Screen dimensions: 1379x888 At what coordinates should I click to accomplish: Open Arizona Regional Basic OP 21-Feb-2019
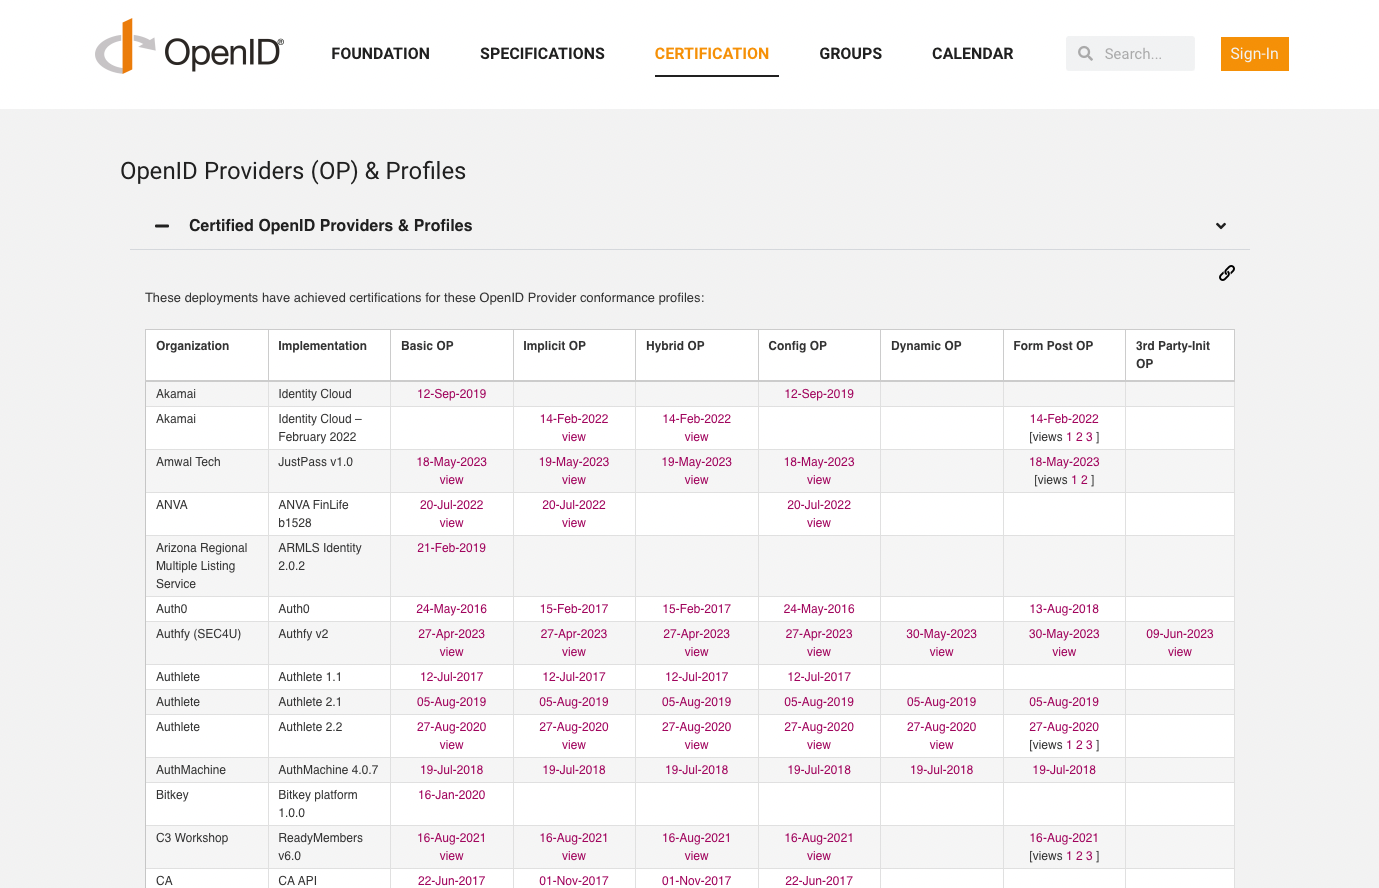click(x=451, y=548)
